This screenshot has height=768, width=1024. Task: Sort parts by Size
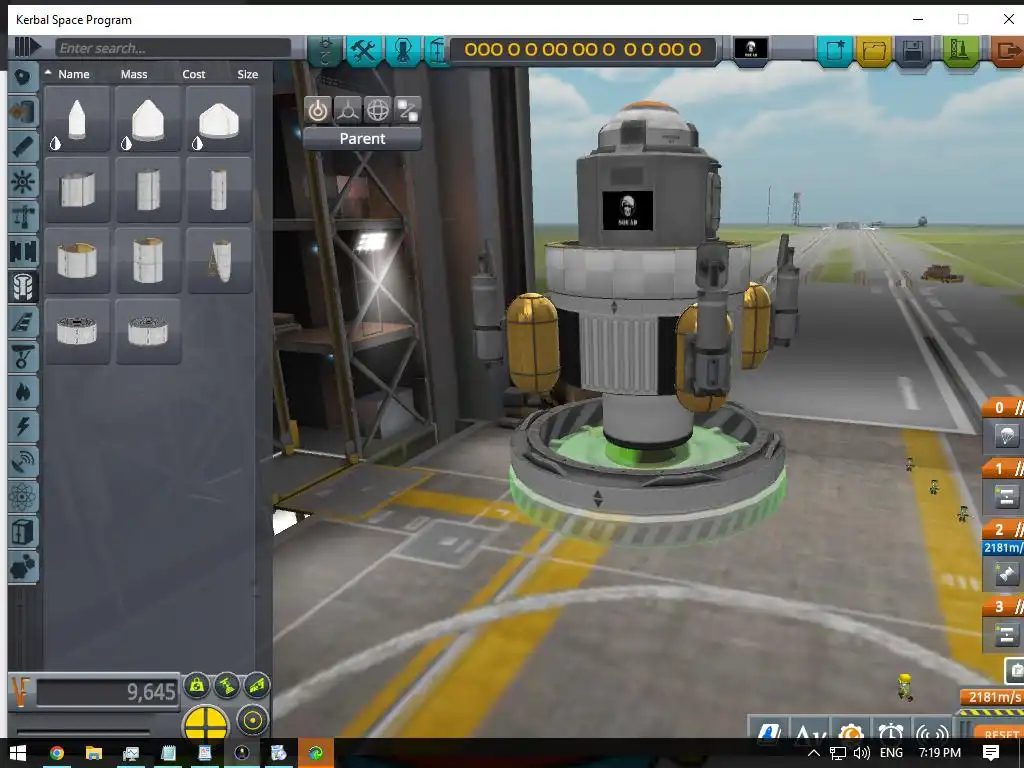point(248,74)
